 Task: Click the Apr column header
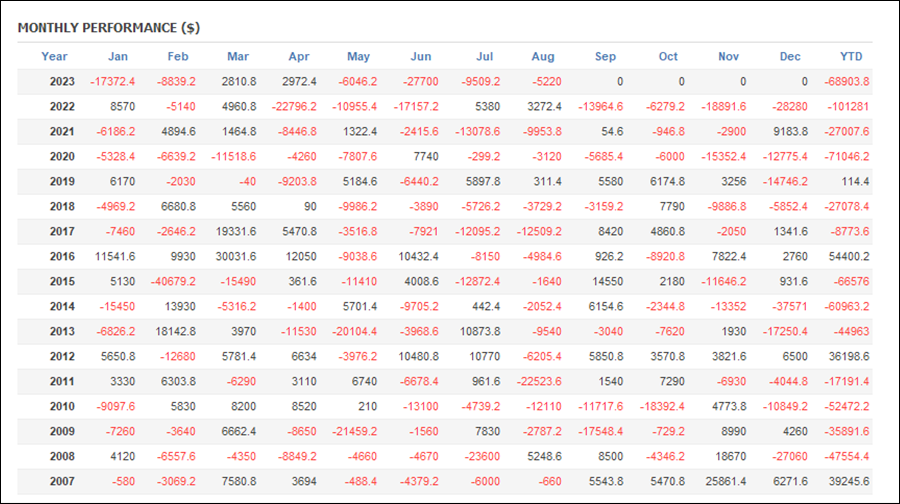click(x=298, y=56)
